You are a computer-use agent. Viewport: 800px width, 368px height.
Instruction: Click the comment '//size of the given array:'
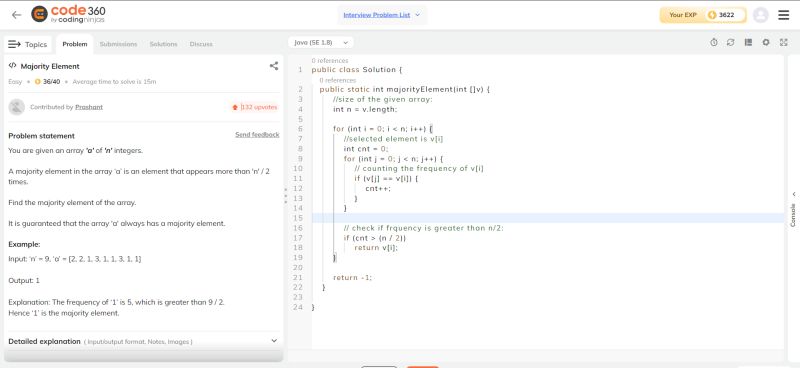(383, 99)
